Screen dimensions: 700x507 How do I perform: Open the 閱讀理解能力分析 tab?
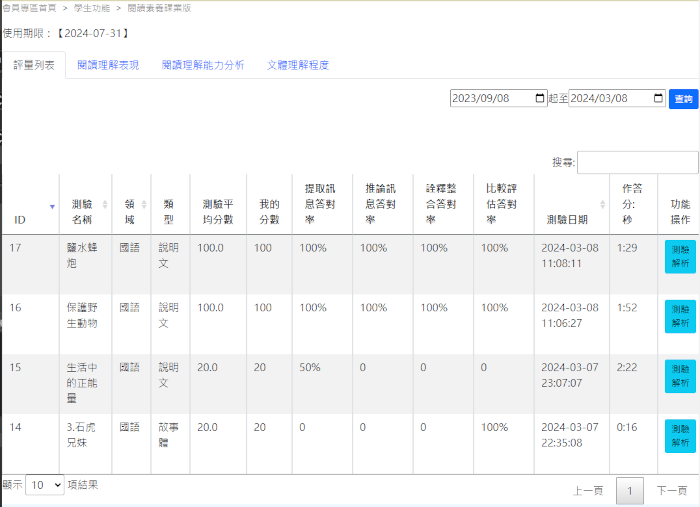(x=202, y=65)
